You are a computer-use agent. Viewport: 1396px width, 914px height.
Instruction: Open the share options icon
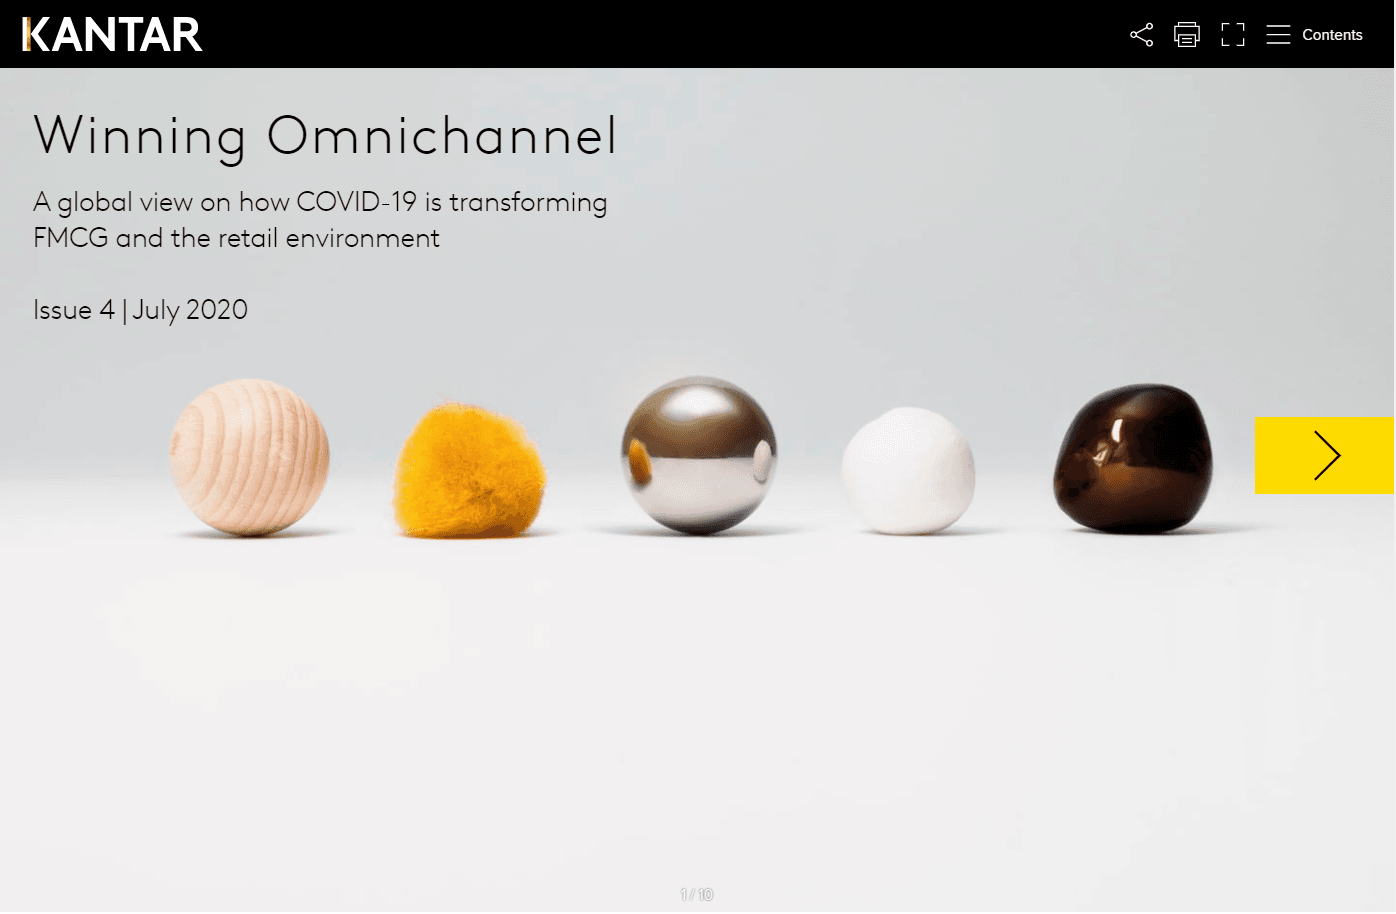coord(1141,35)
